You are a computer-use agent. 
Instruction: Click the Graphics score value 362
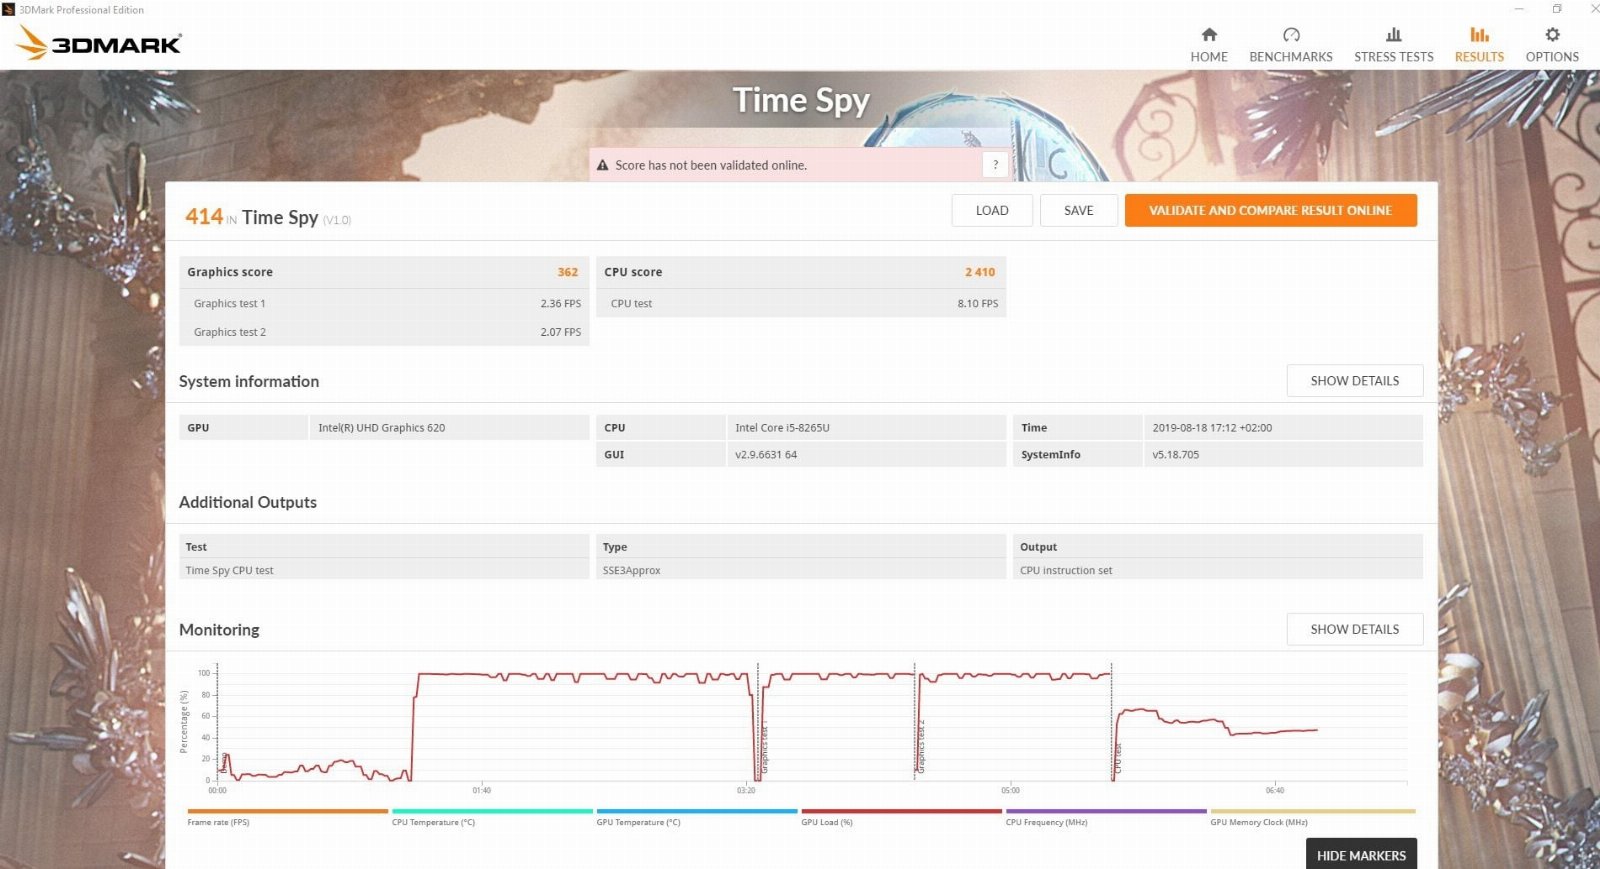point(568,272)
